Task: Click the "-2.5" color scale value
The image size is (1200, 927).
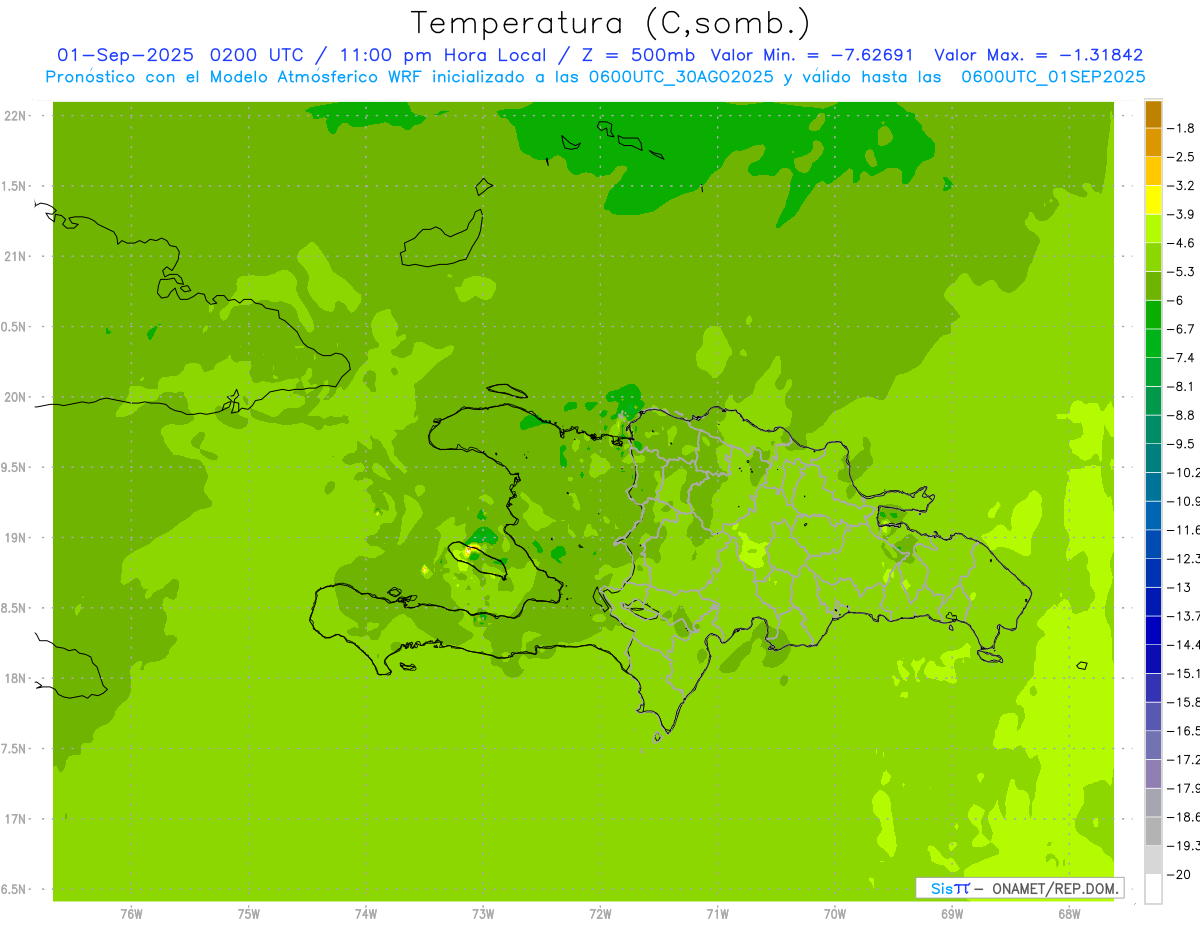Action: 1182,157
